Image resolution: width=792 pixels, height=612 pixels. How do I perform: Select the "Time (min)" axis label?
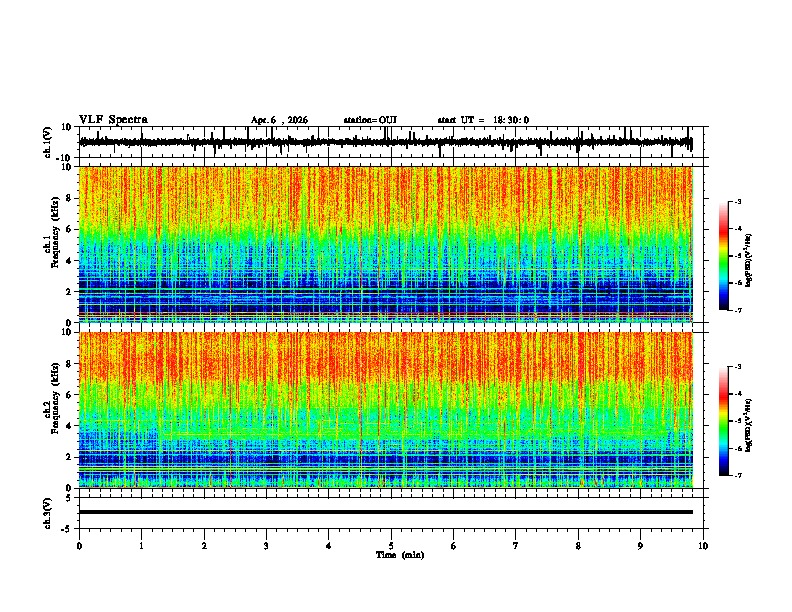400,555
